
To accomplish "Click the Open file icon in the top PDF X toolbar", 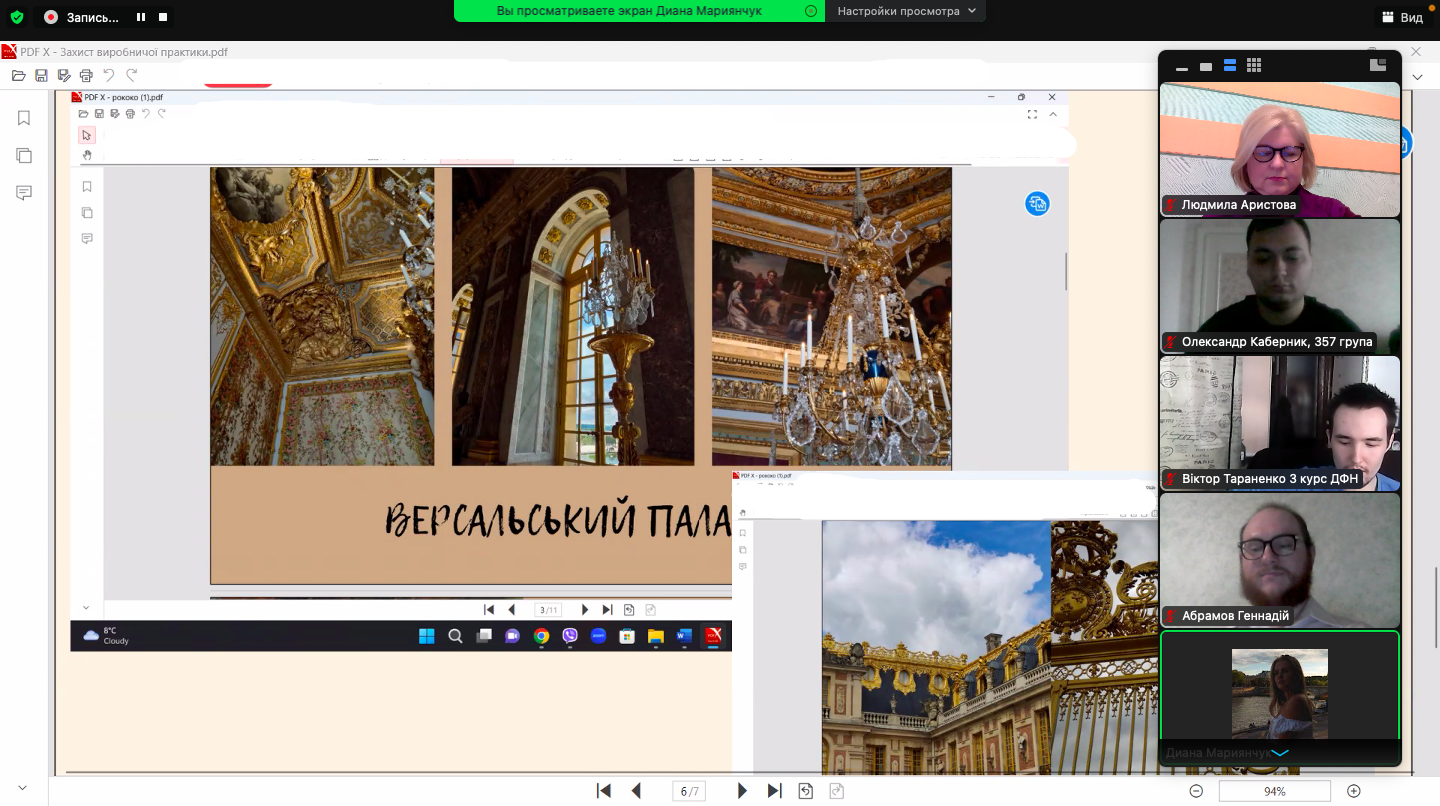I will 18,75.
